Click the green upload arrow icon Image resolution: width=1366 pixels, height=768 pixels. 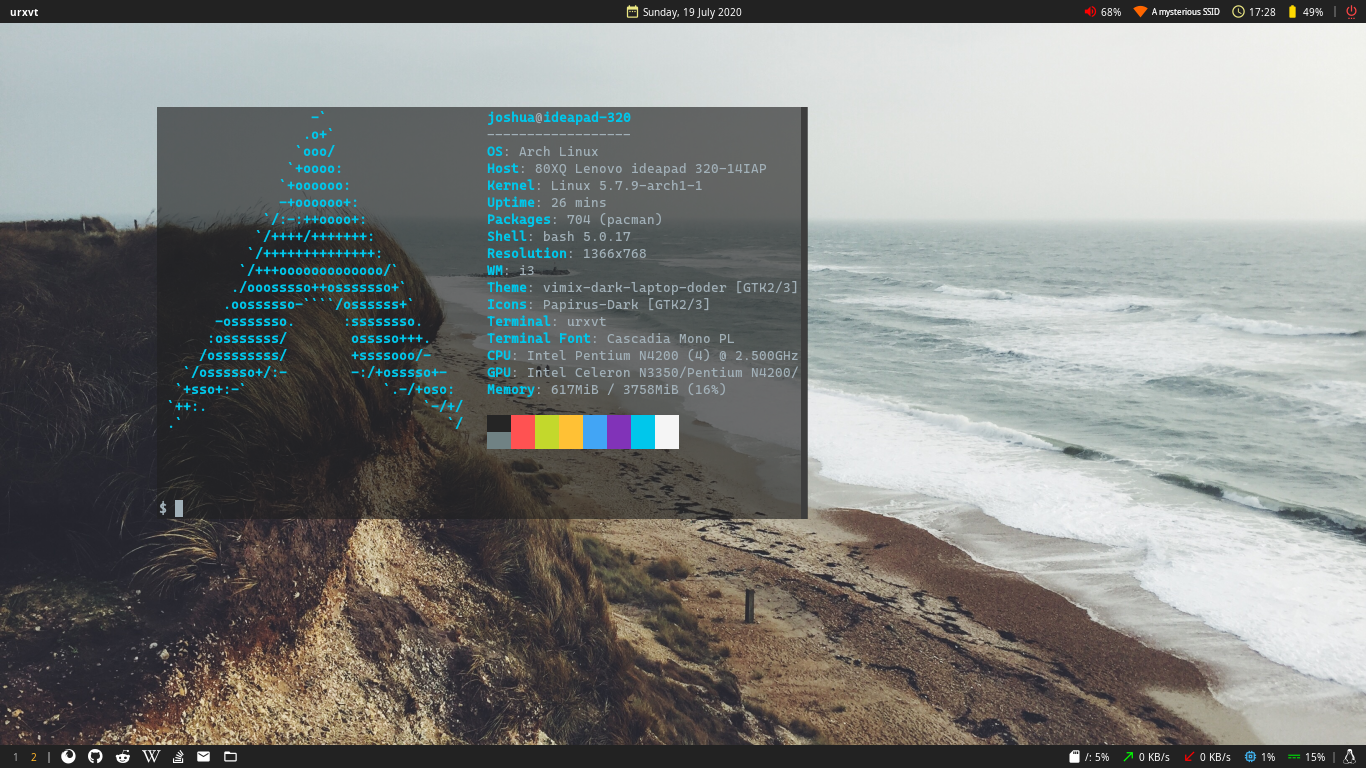pyautogui.click(x=1128, y=757)
